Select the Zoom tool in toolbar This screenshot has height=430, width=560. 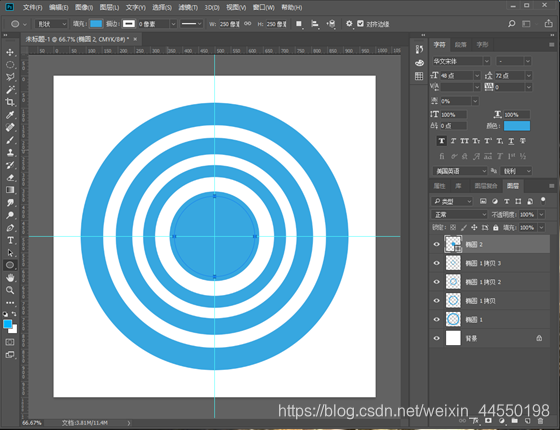[x=10, y=290]
